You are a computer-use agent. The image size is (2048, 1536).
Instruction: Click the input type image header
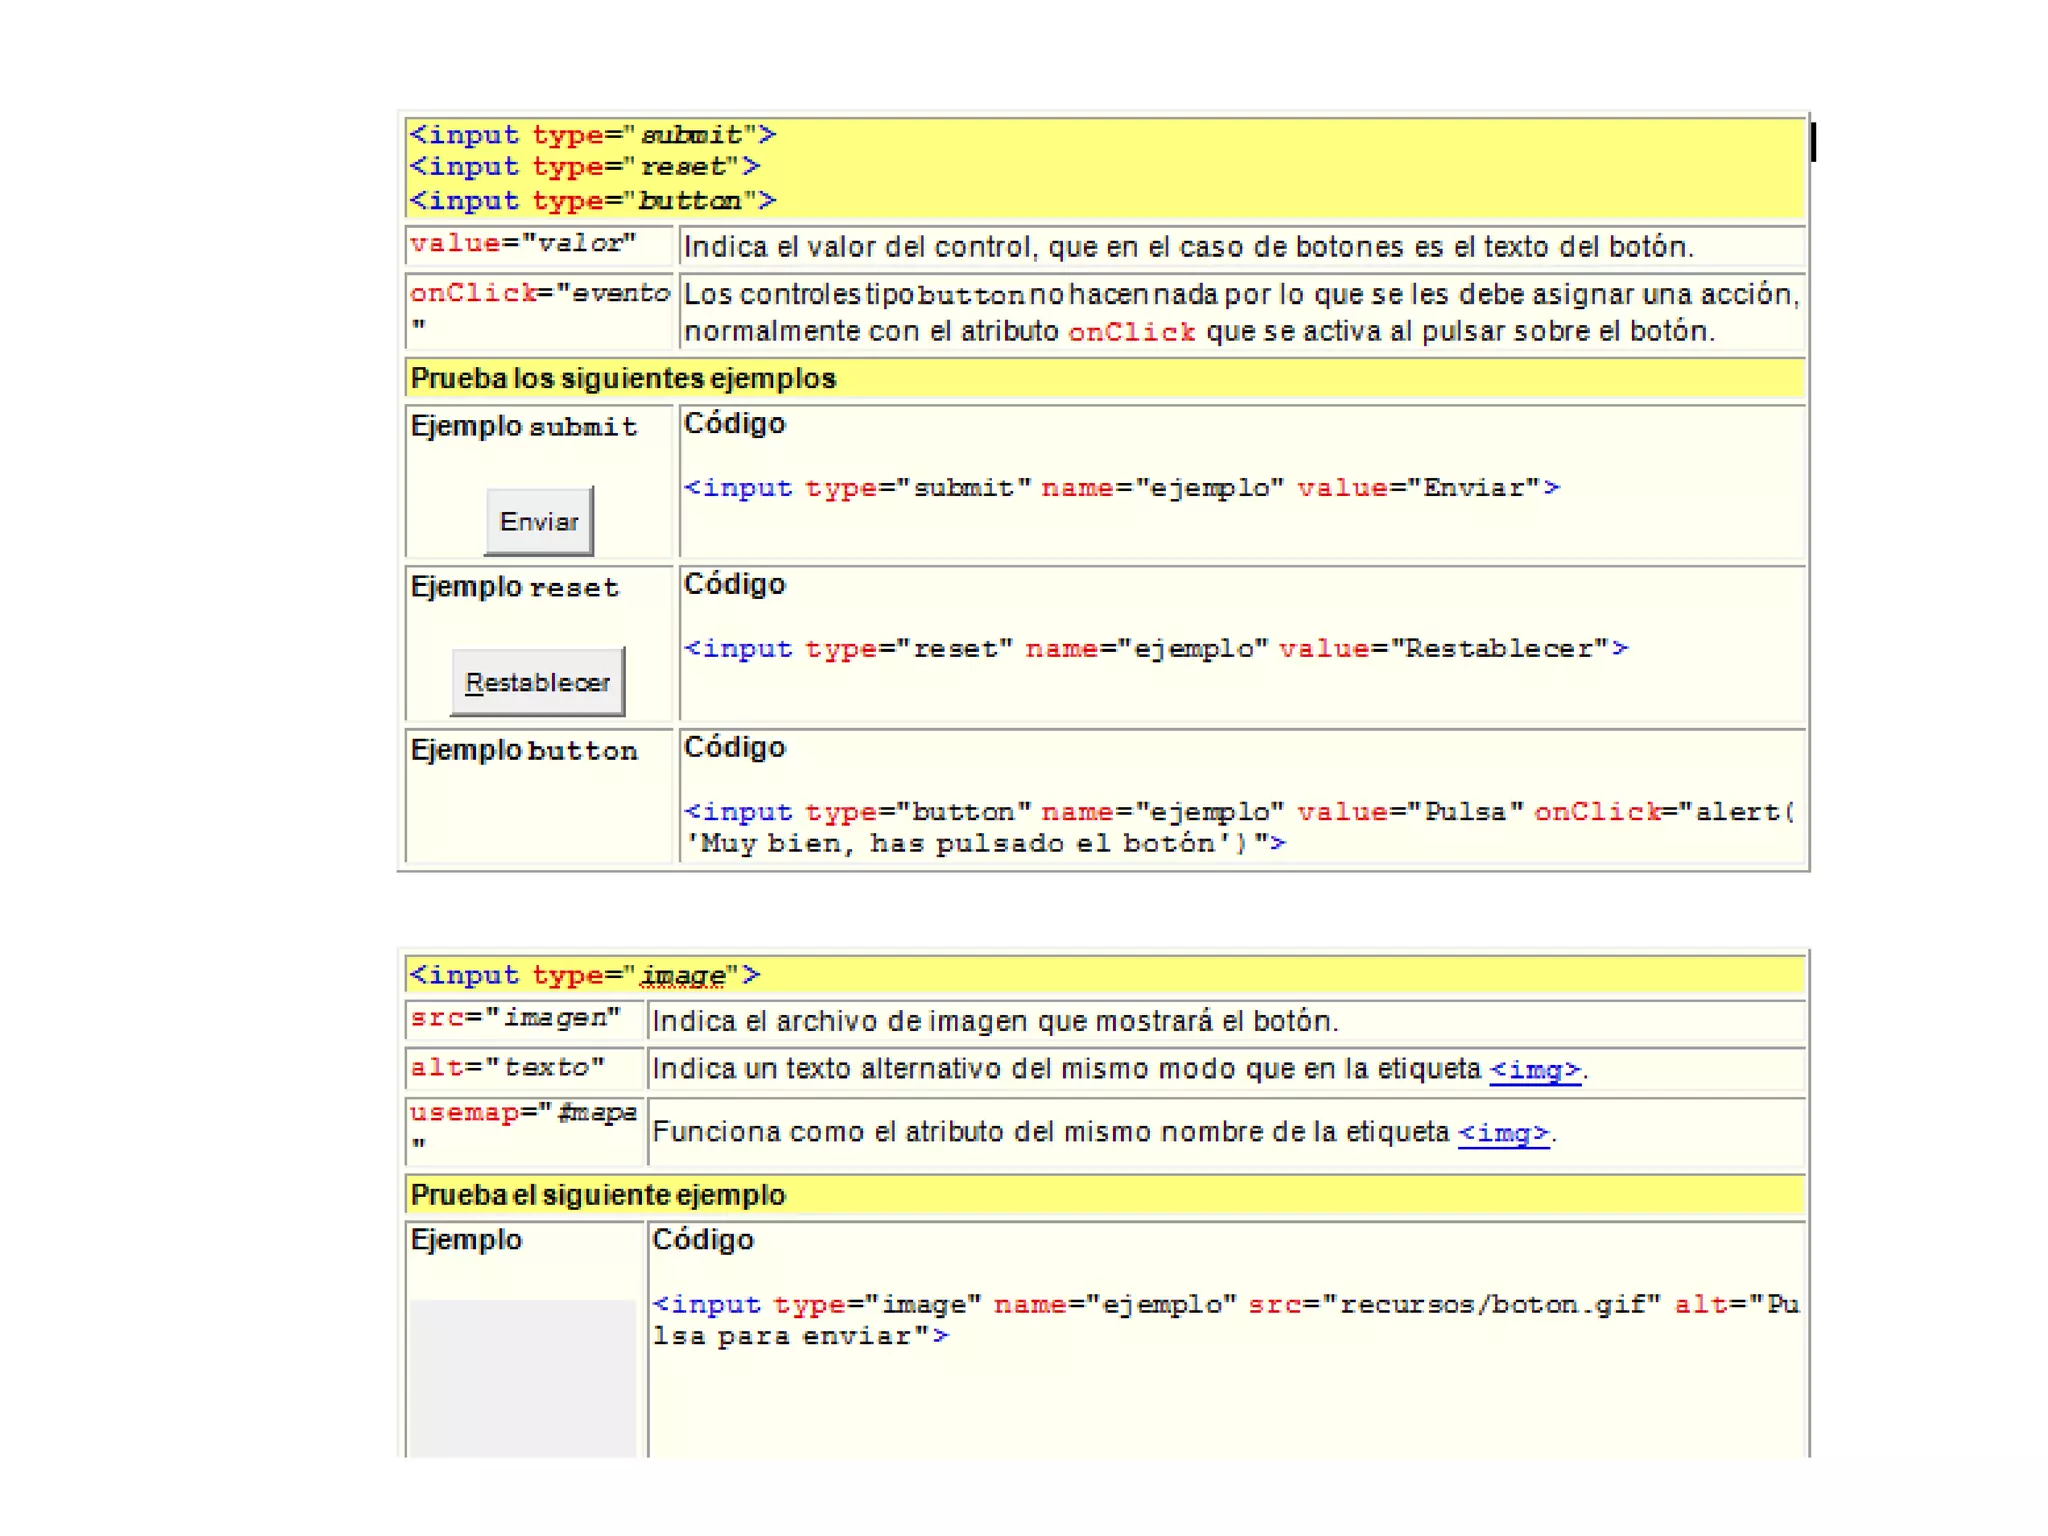tap(585, 975)
